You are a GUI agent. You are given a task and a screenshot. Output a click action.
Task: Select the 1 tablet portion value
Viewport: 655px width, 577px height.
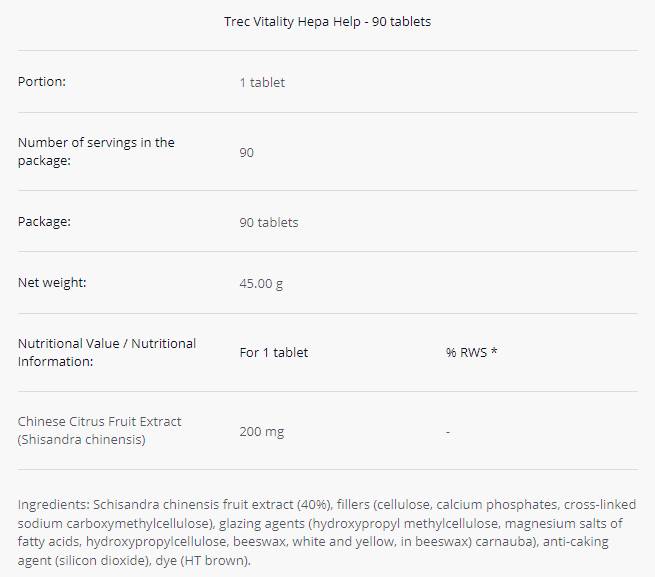(x=262, y=82)
